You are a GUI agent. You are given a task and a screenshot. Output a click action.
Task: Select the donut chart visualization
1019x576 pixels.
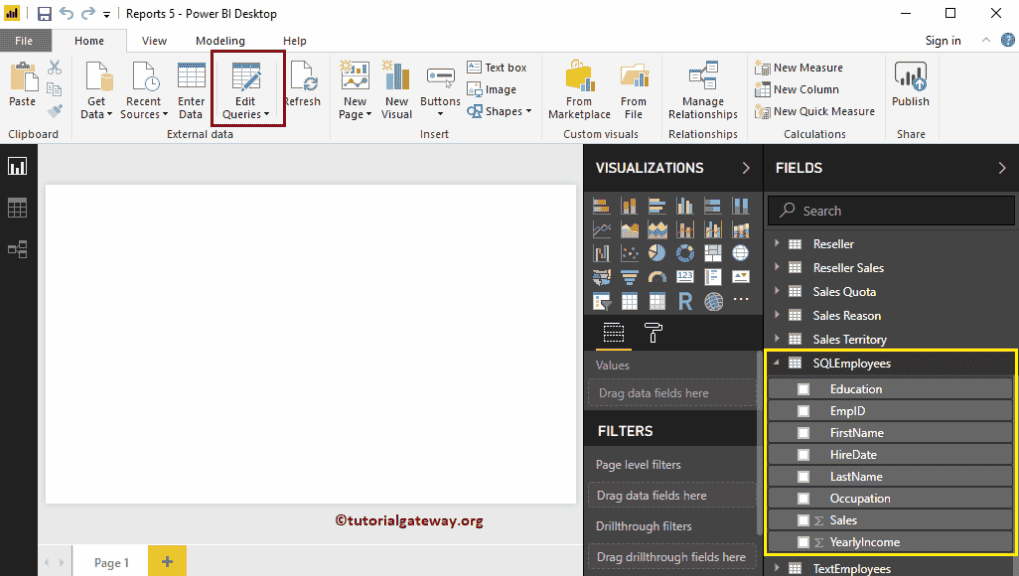point(685,253)
